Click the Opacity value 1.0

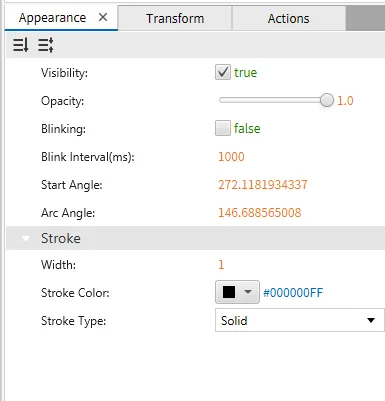pos(345,101)
